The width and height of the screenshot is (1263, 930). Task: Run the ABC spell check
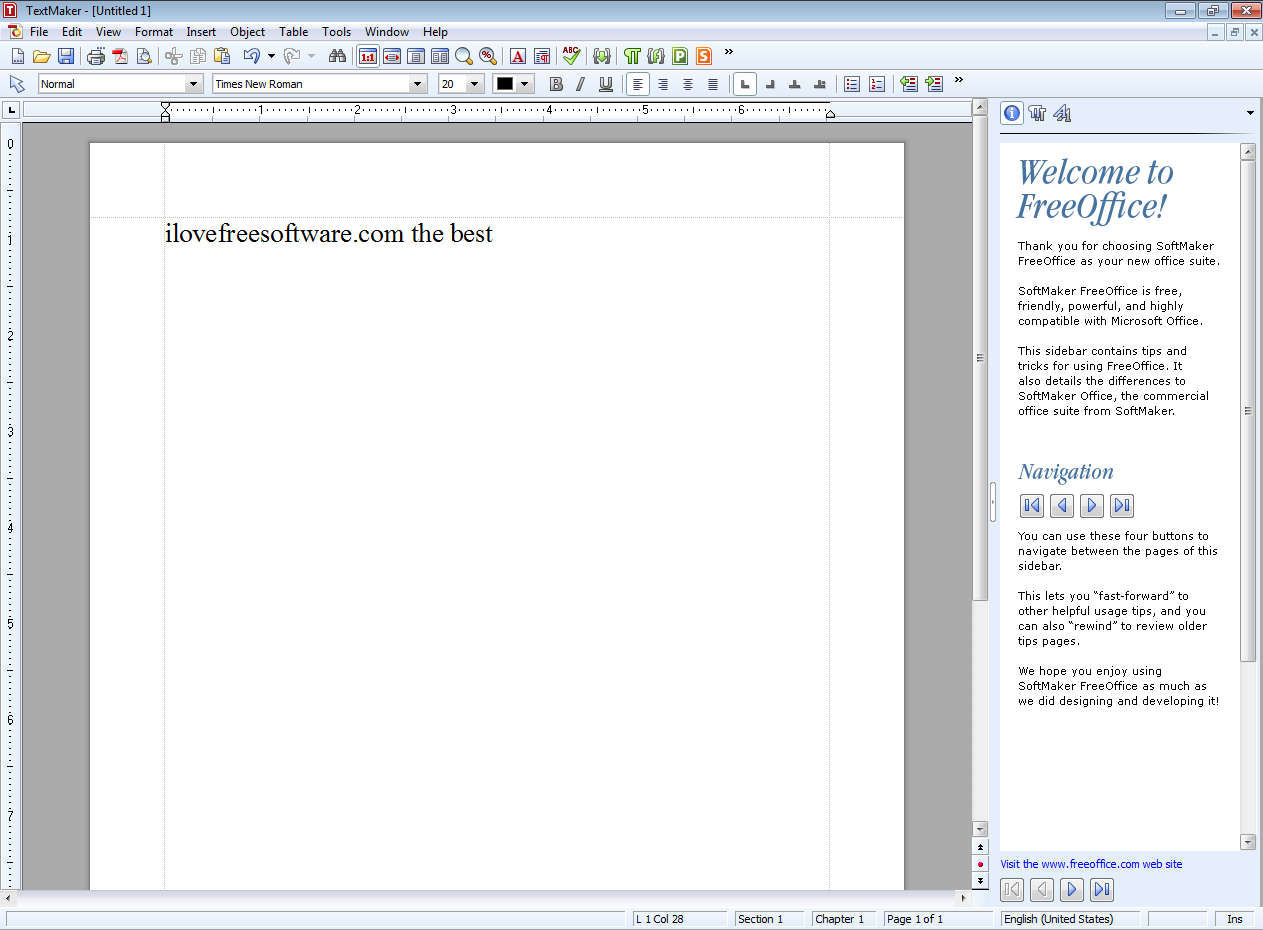pos(571,56)
